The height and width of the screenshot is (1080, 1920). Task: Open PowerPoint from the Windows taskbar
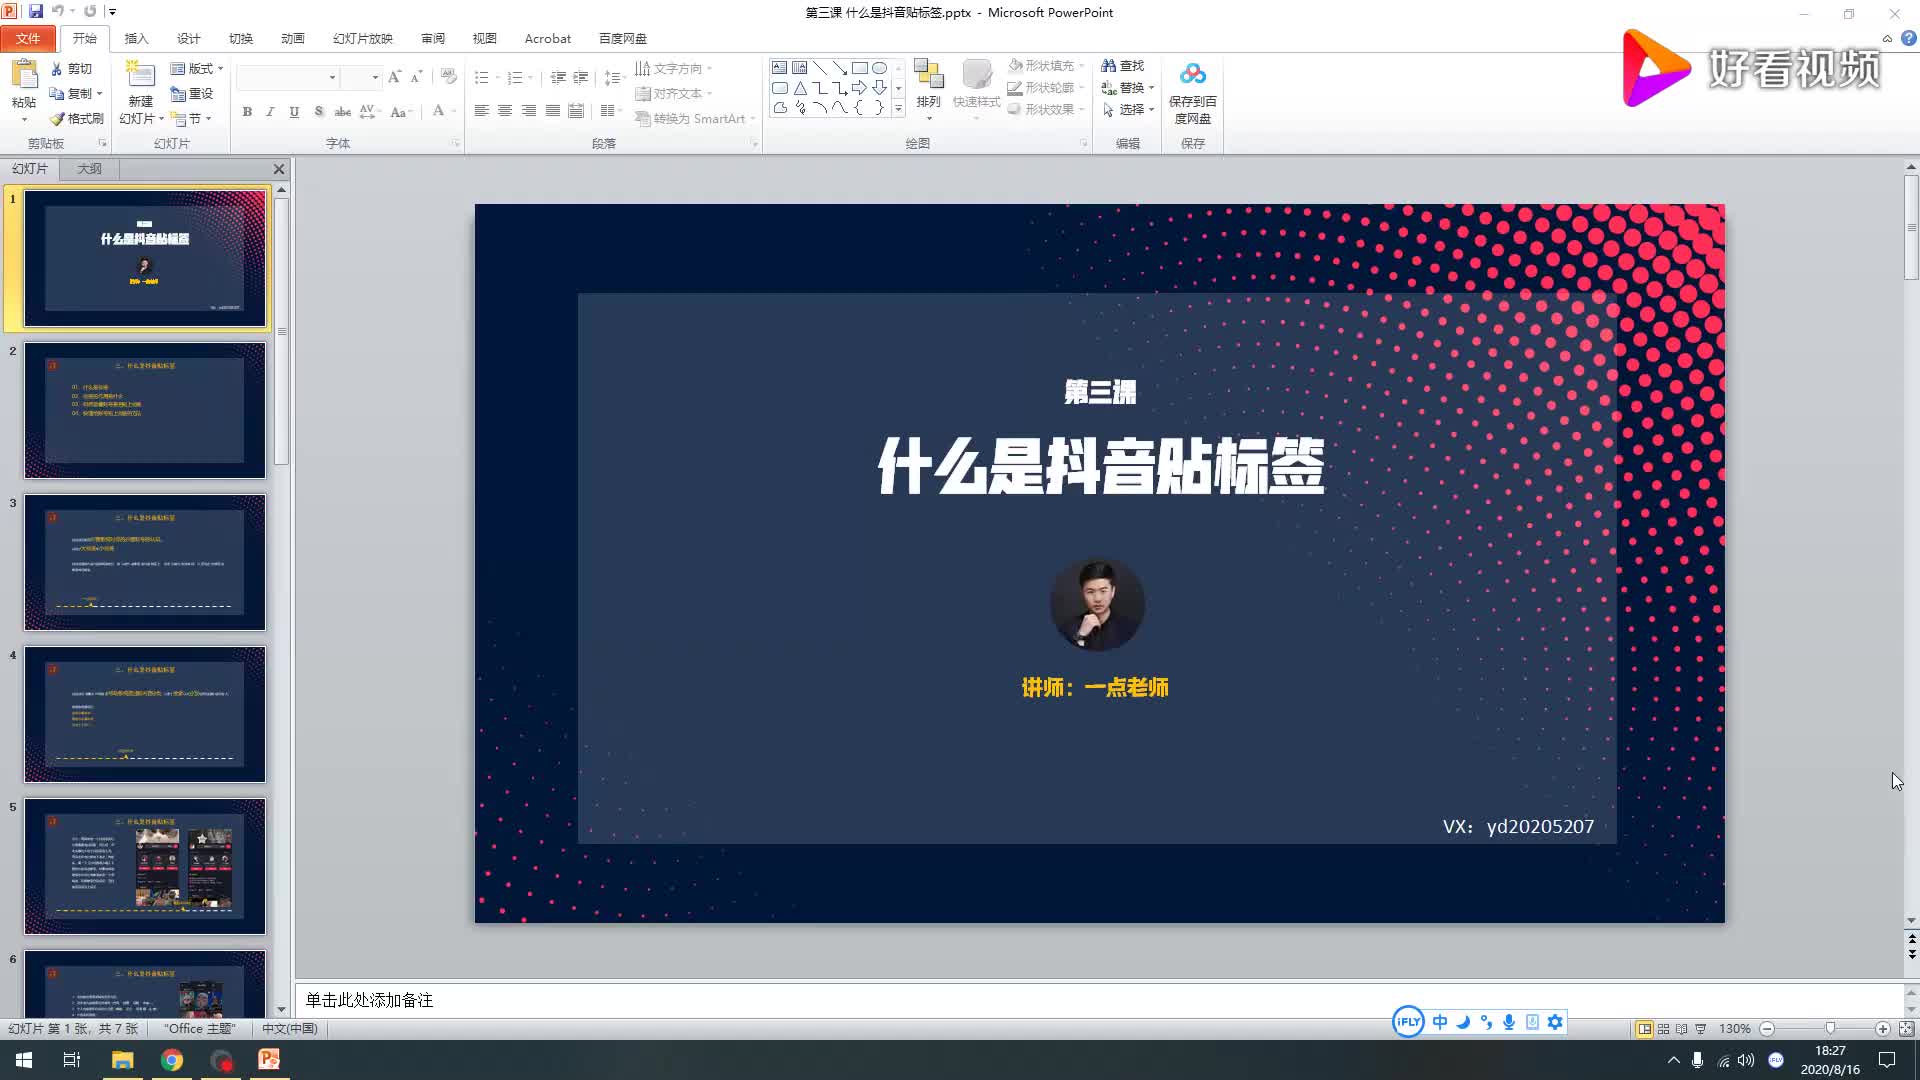coord(269,1060)
